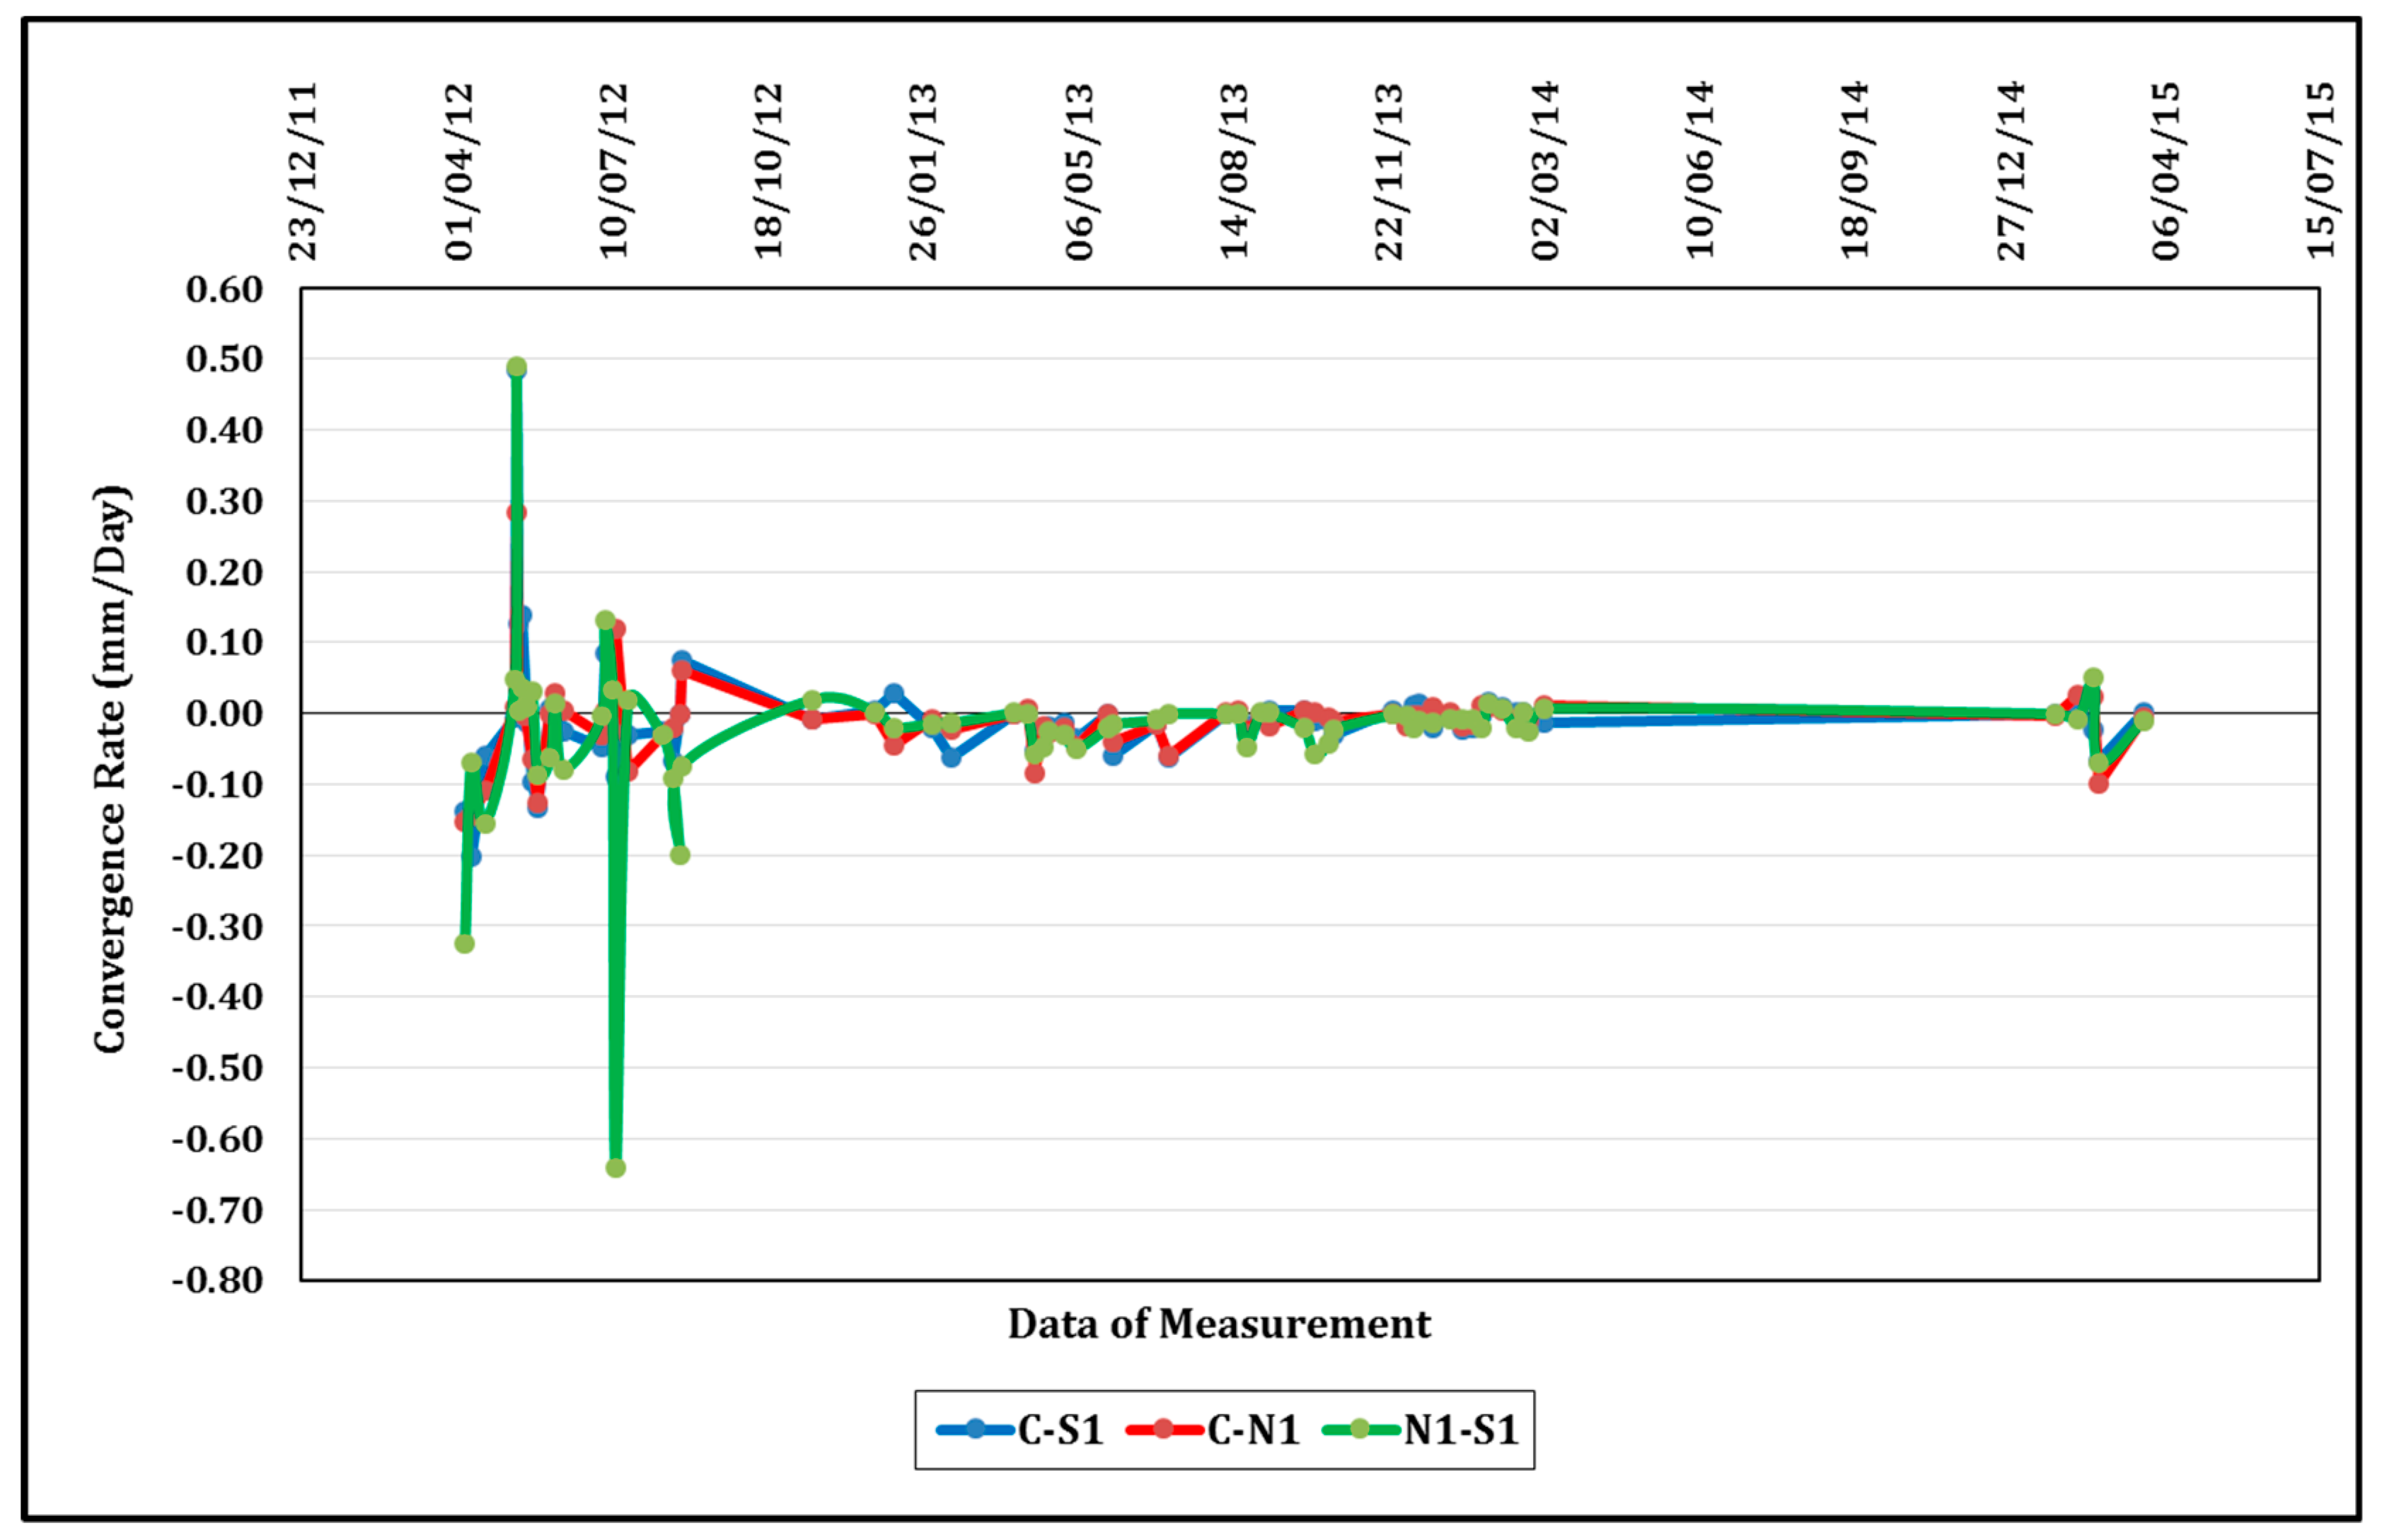The height and width of the screenshot is (1540, 2382).
Task: Click the N1-S1 legend label
Action: point(1461,1430)
